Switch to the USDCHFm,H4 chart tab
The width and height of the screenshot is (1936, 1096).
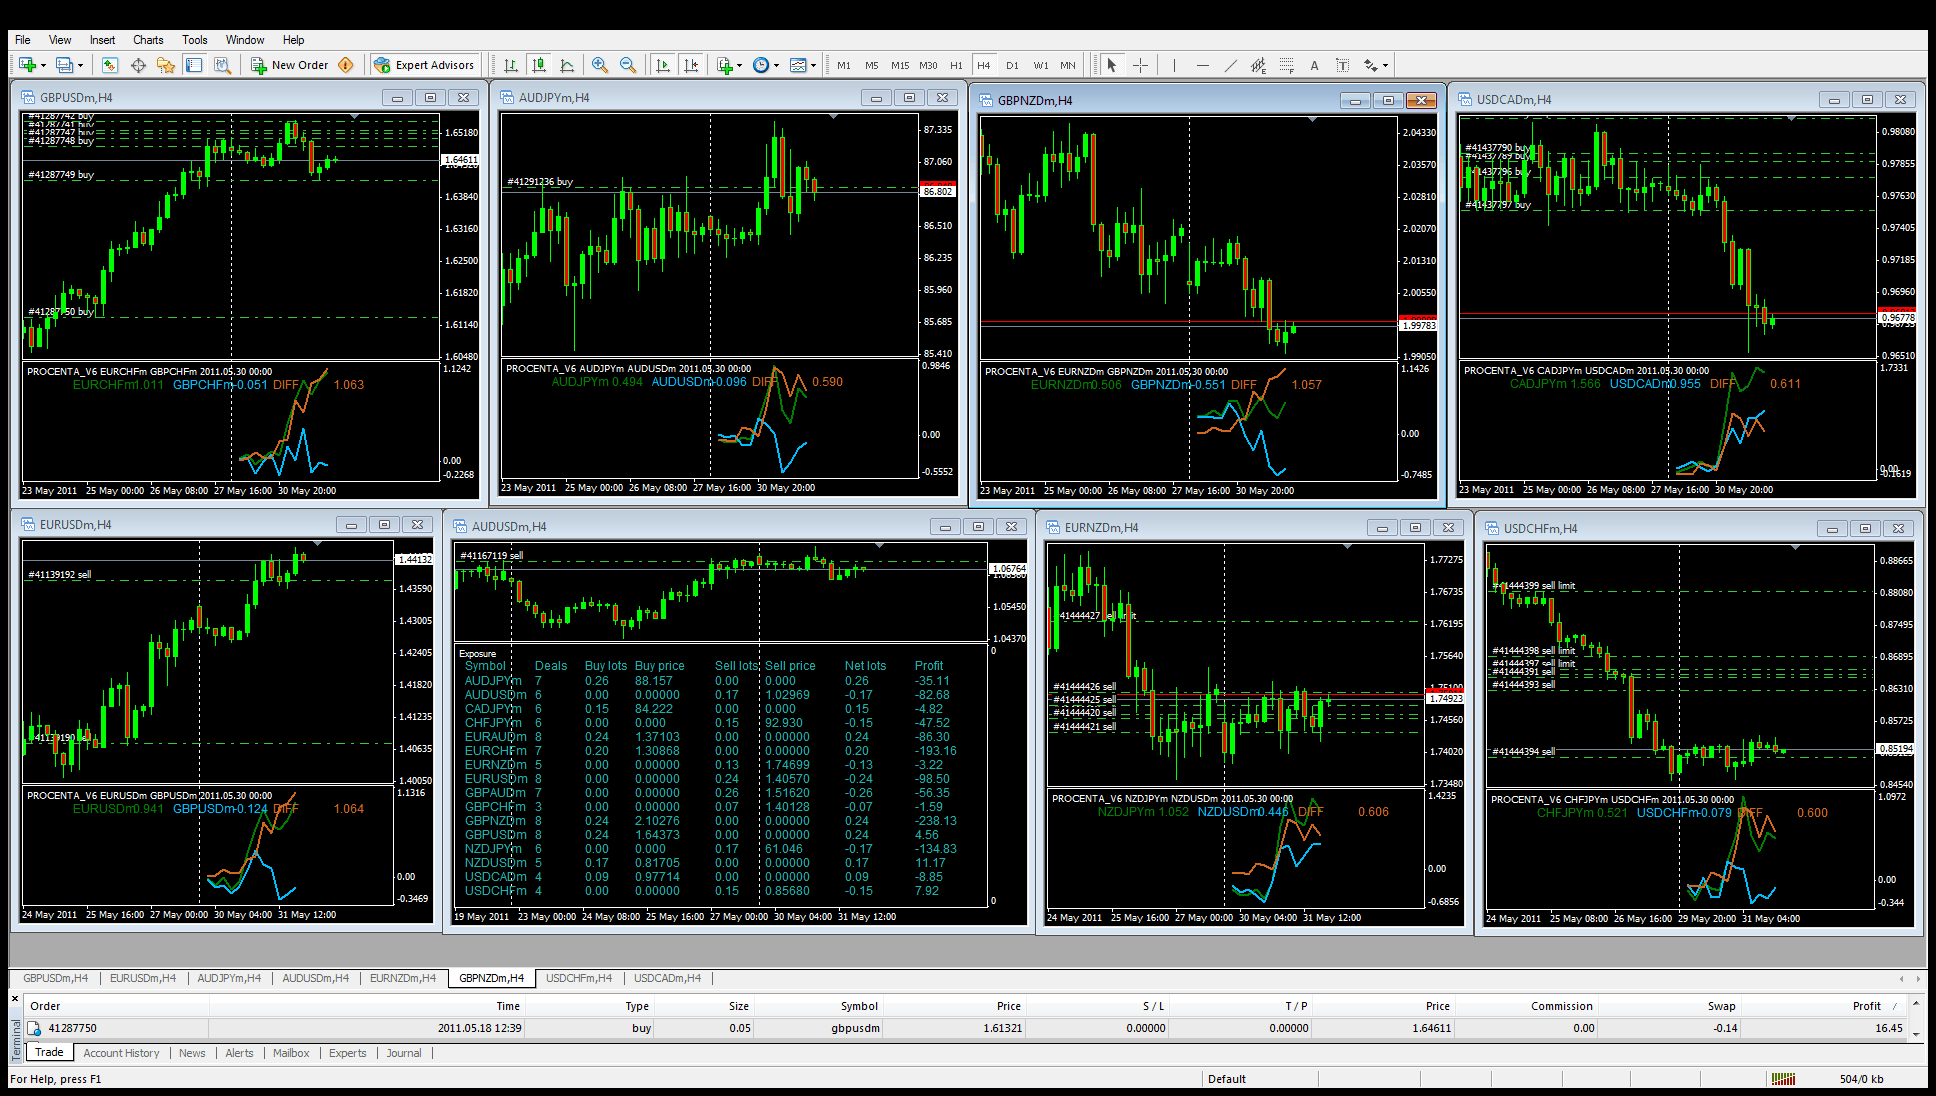tap(579, 978)
